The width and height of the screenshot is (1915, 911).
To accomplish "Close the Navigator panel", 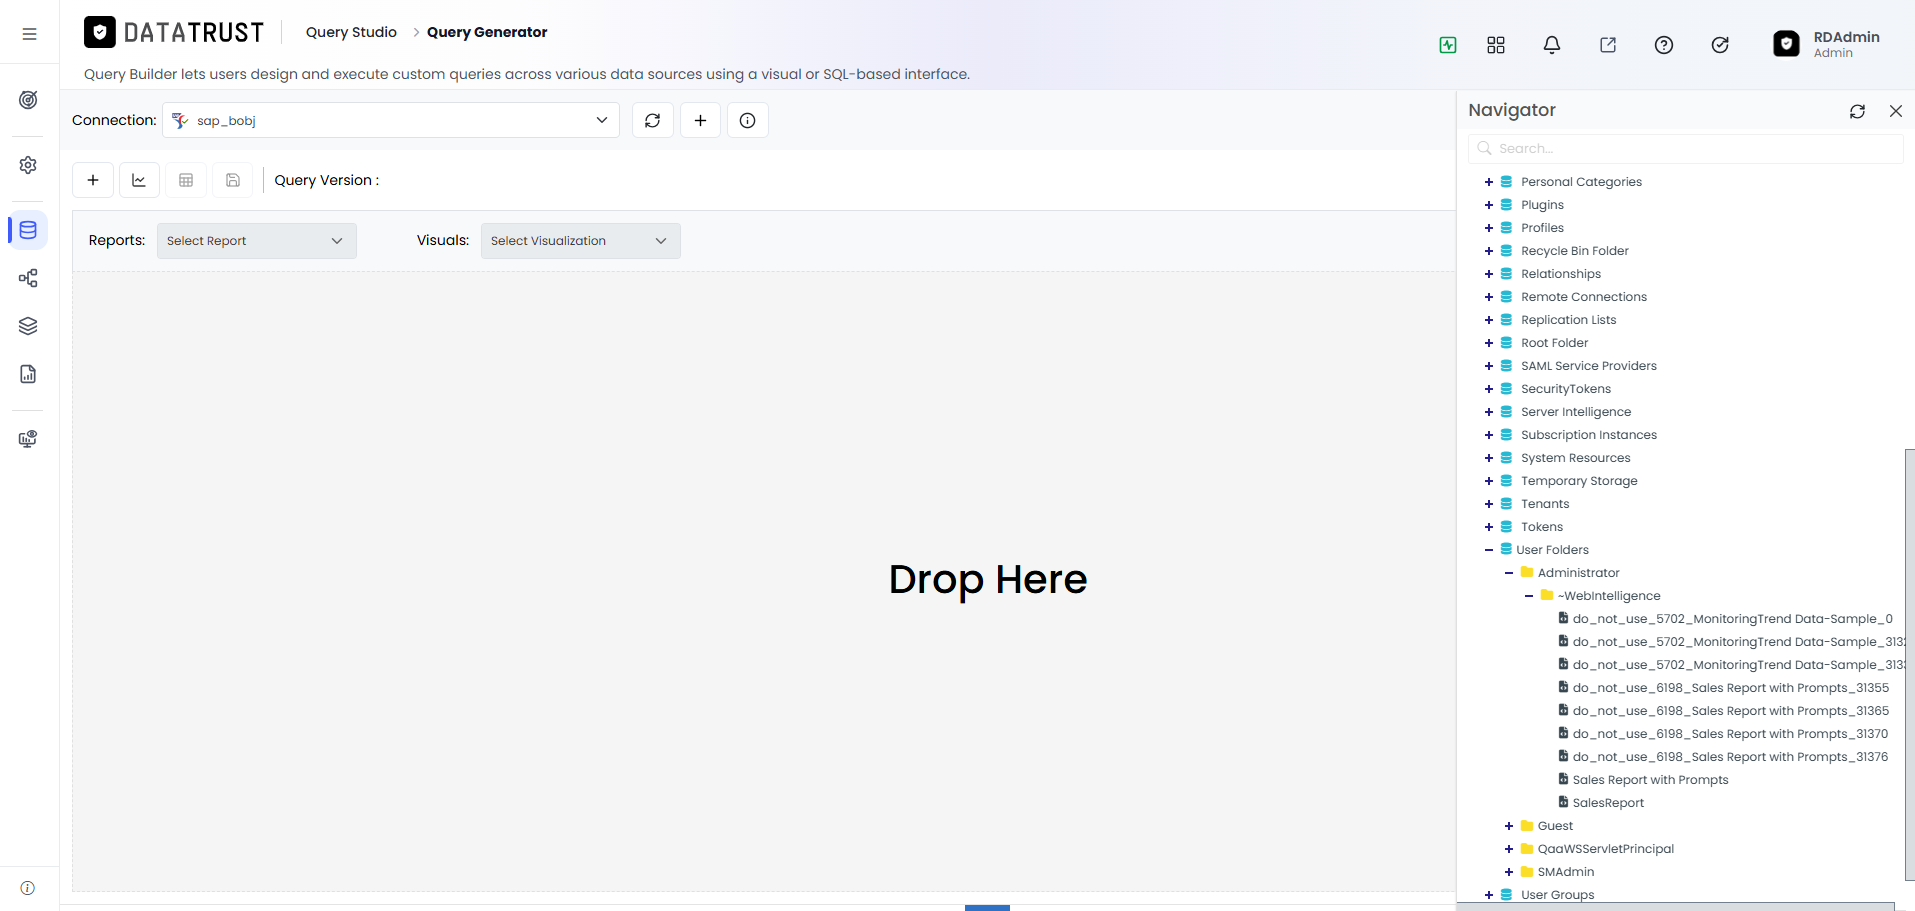I will click(x=1896, y=111).
